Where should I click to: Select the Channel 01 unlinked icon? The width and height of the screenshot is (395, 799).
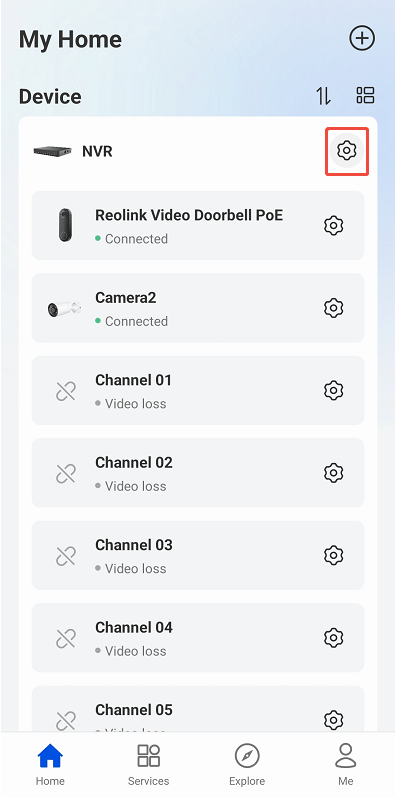[66, 391]
